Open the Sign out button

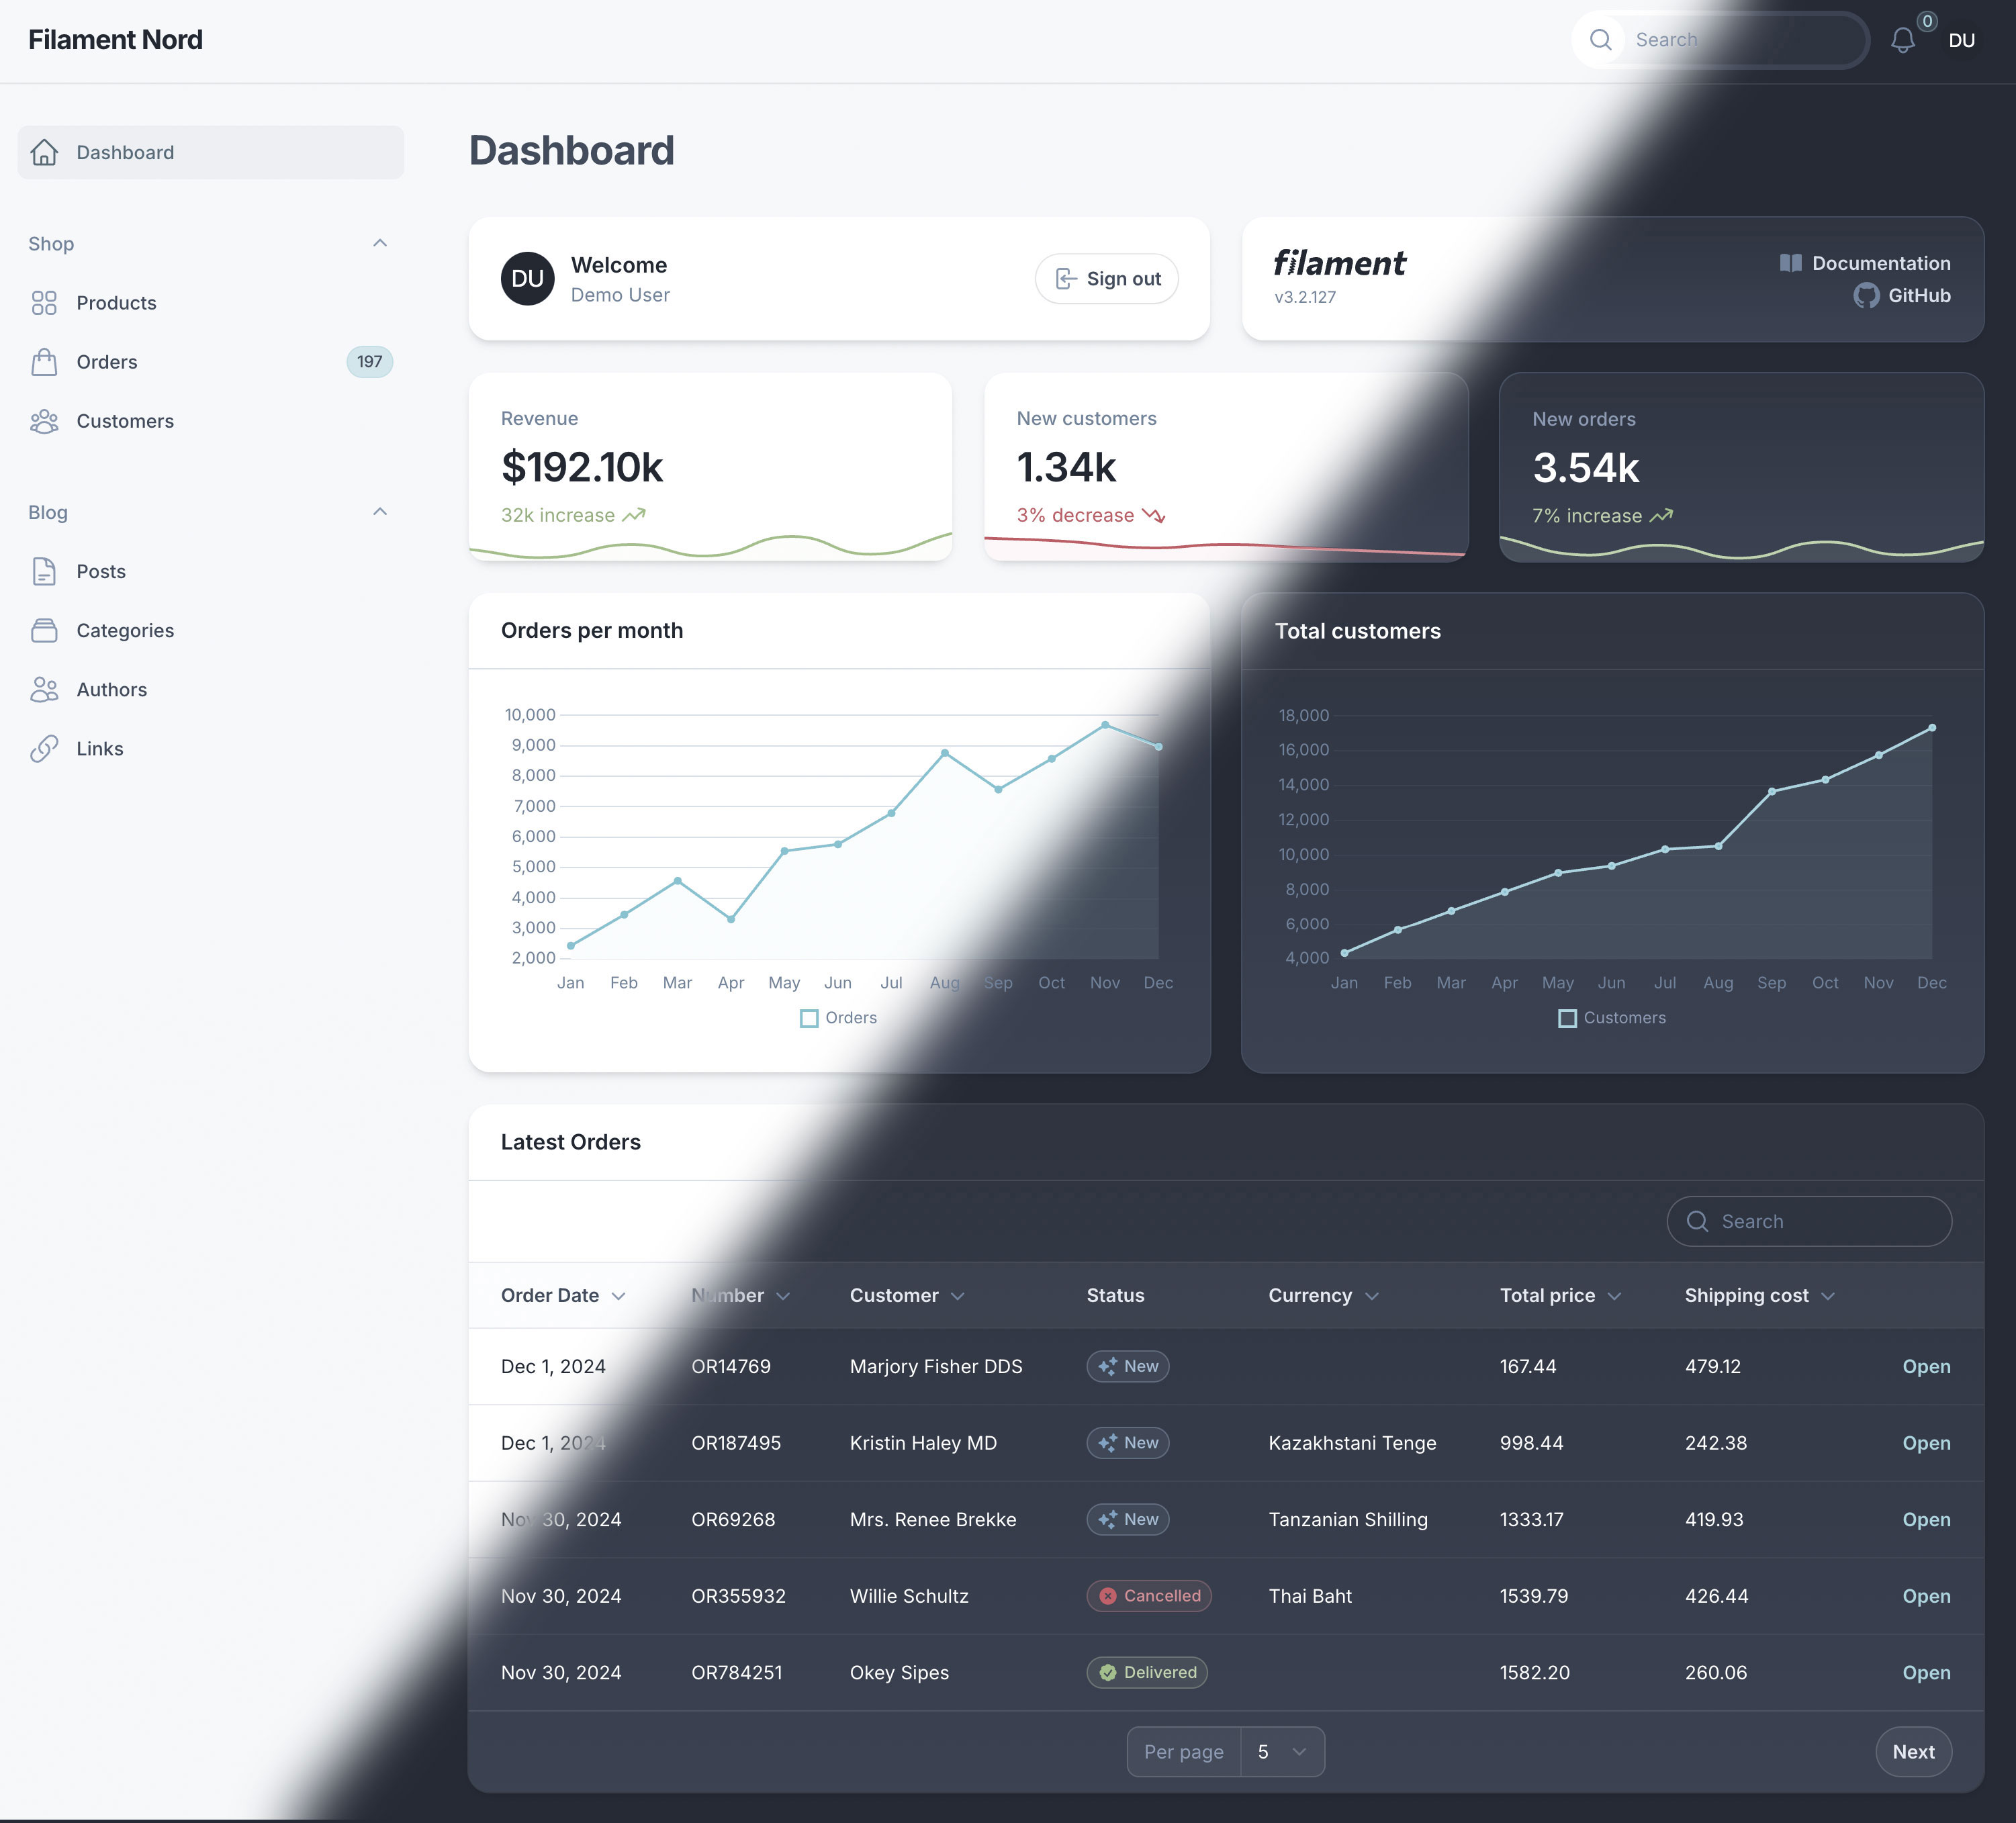1105,277
